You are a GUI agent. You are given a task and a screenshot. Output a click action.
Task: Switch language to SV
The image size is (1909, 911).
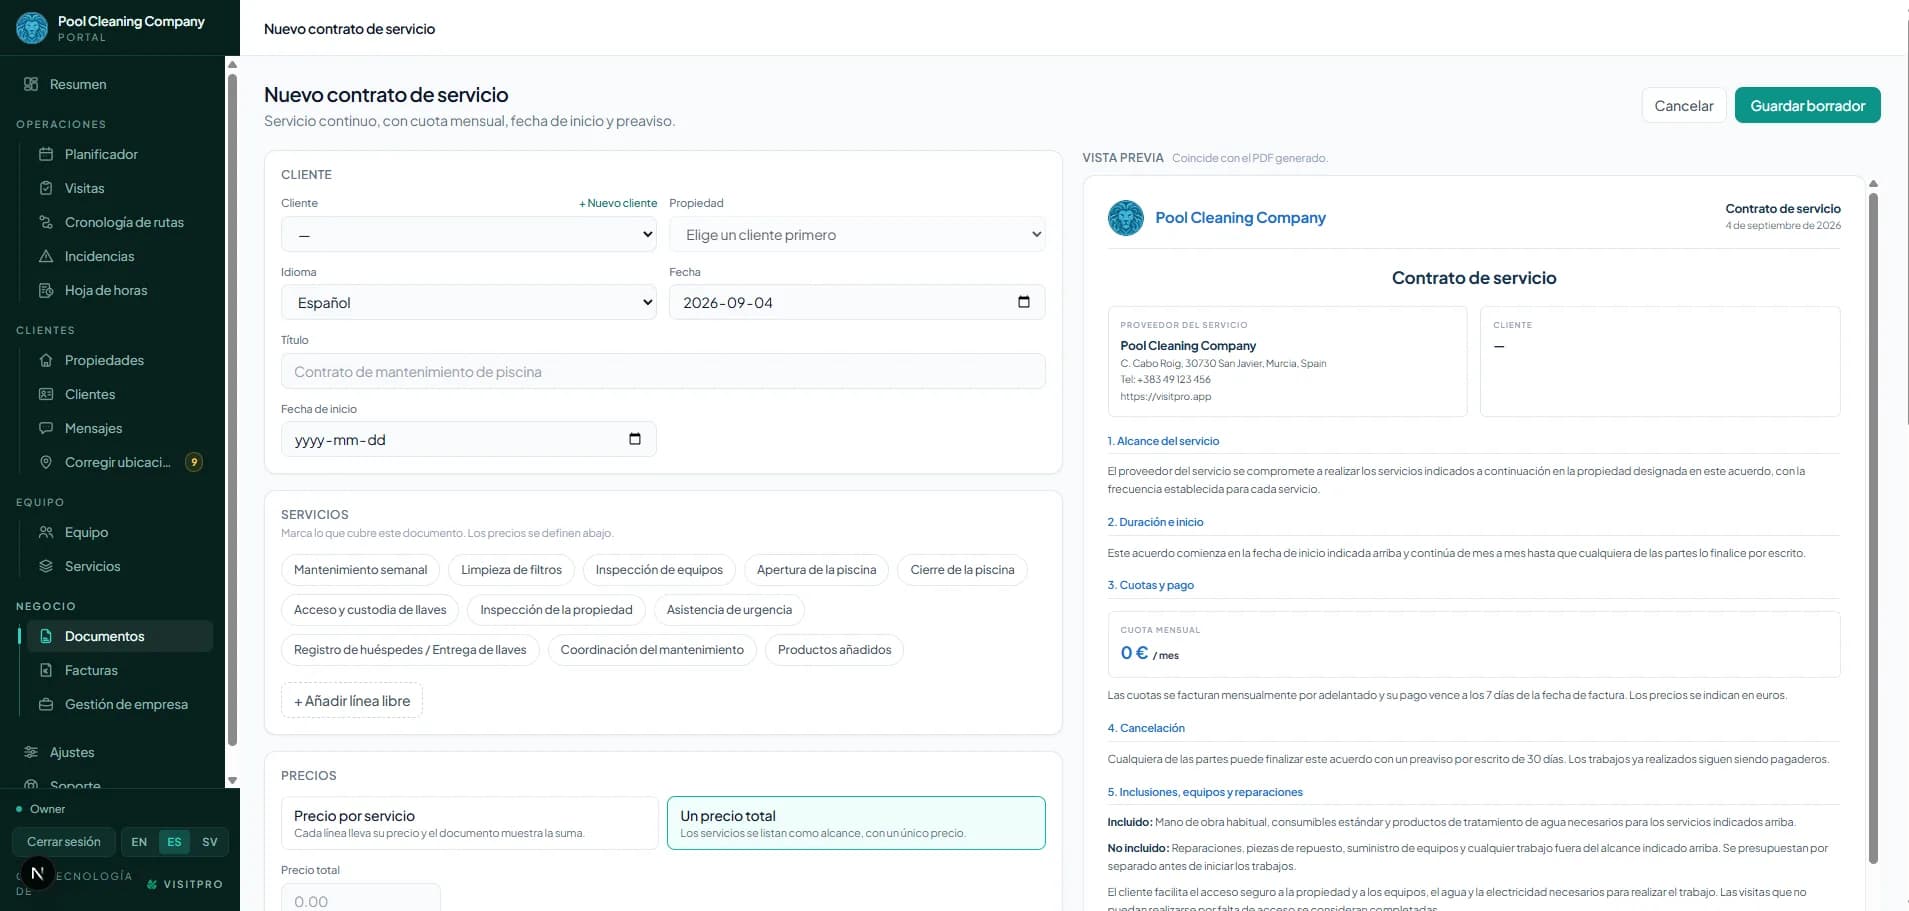[210, 842]
